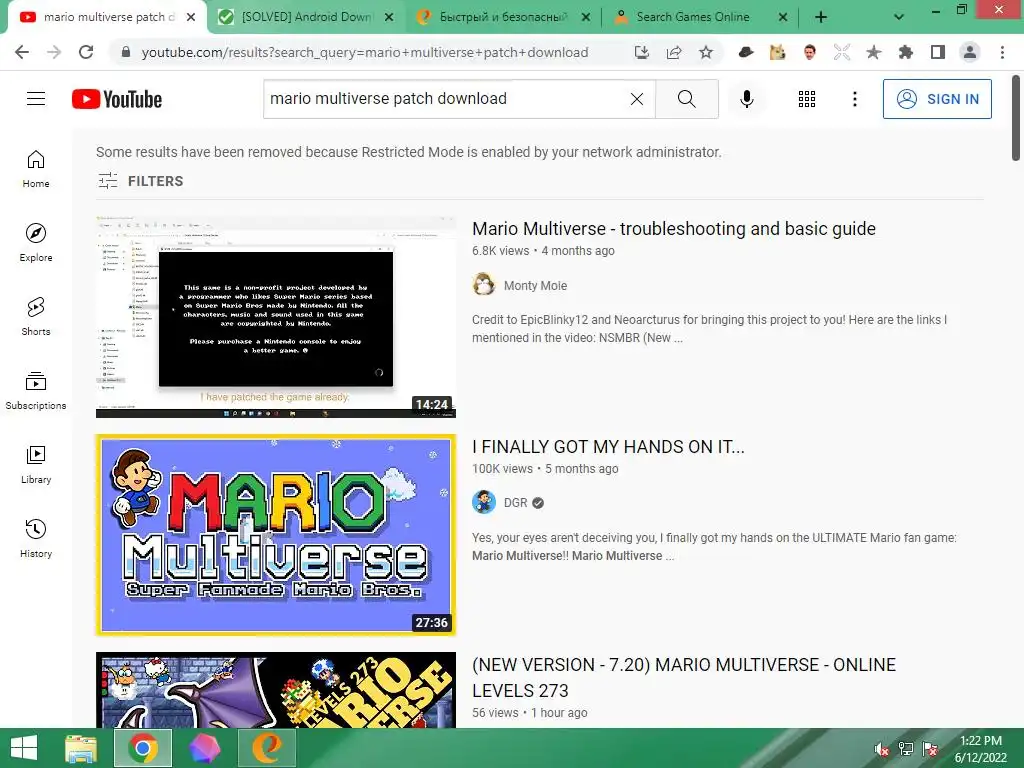Switch to the Быстрый и безопасный tab
The height and width of the screenshot is (768, 1024).
503,17
